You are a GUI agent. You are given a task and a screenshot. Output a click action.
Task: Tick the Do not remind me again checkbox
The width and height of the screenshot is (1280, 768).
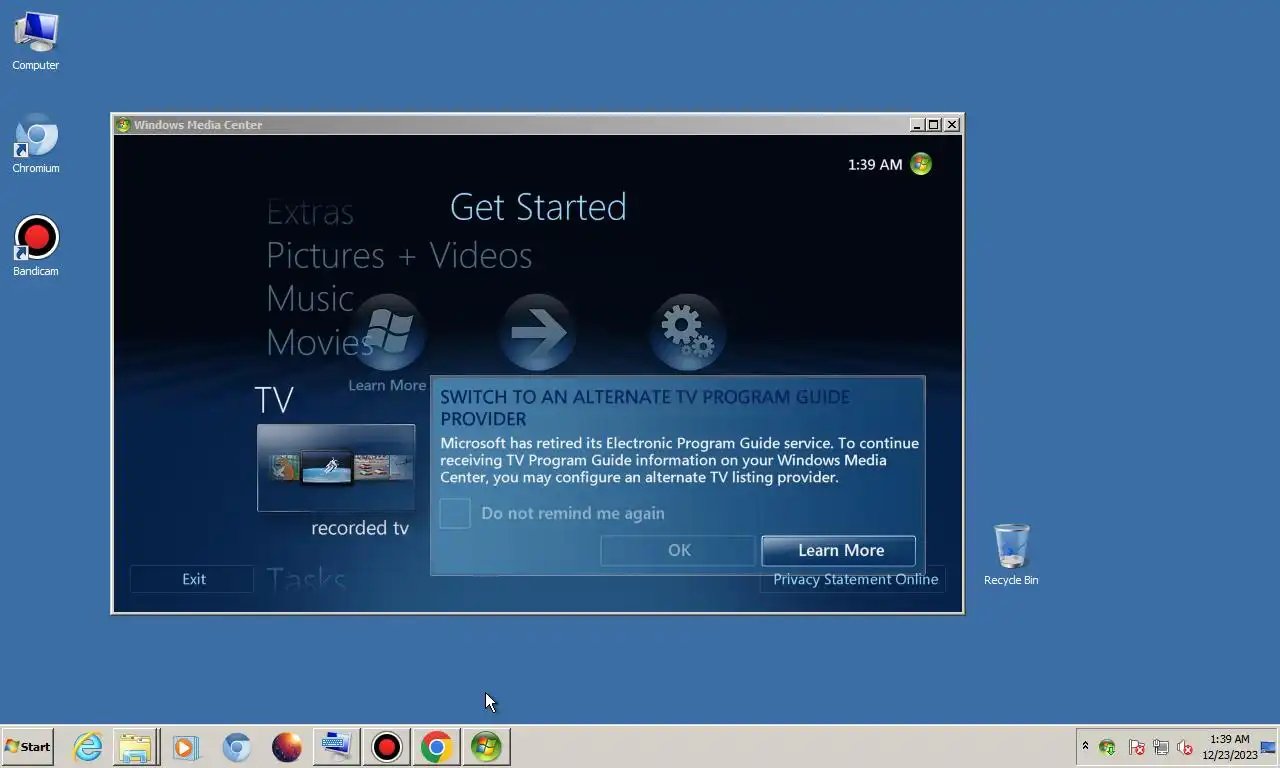point(455,513)
